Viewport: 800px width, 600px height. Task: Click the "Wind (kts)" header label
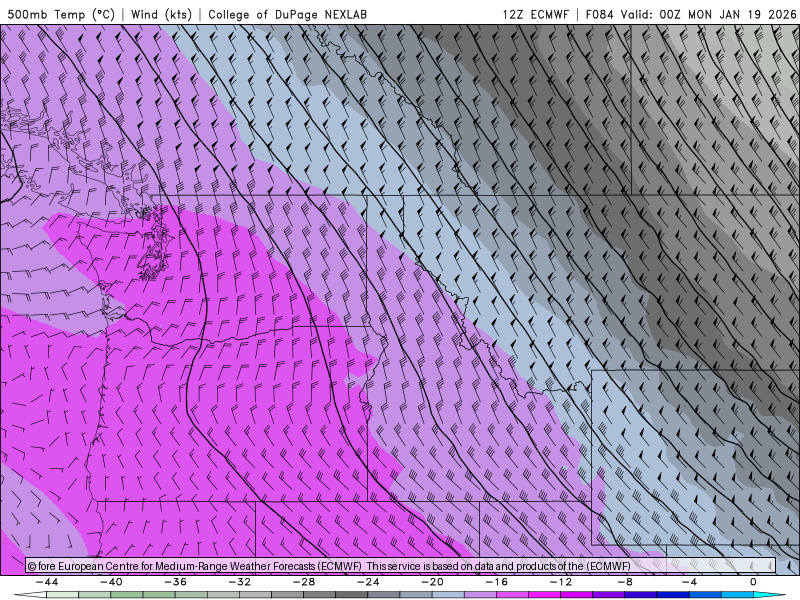coord(161,14)
